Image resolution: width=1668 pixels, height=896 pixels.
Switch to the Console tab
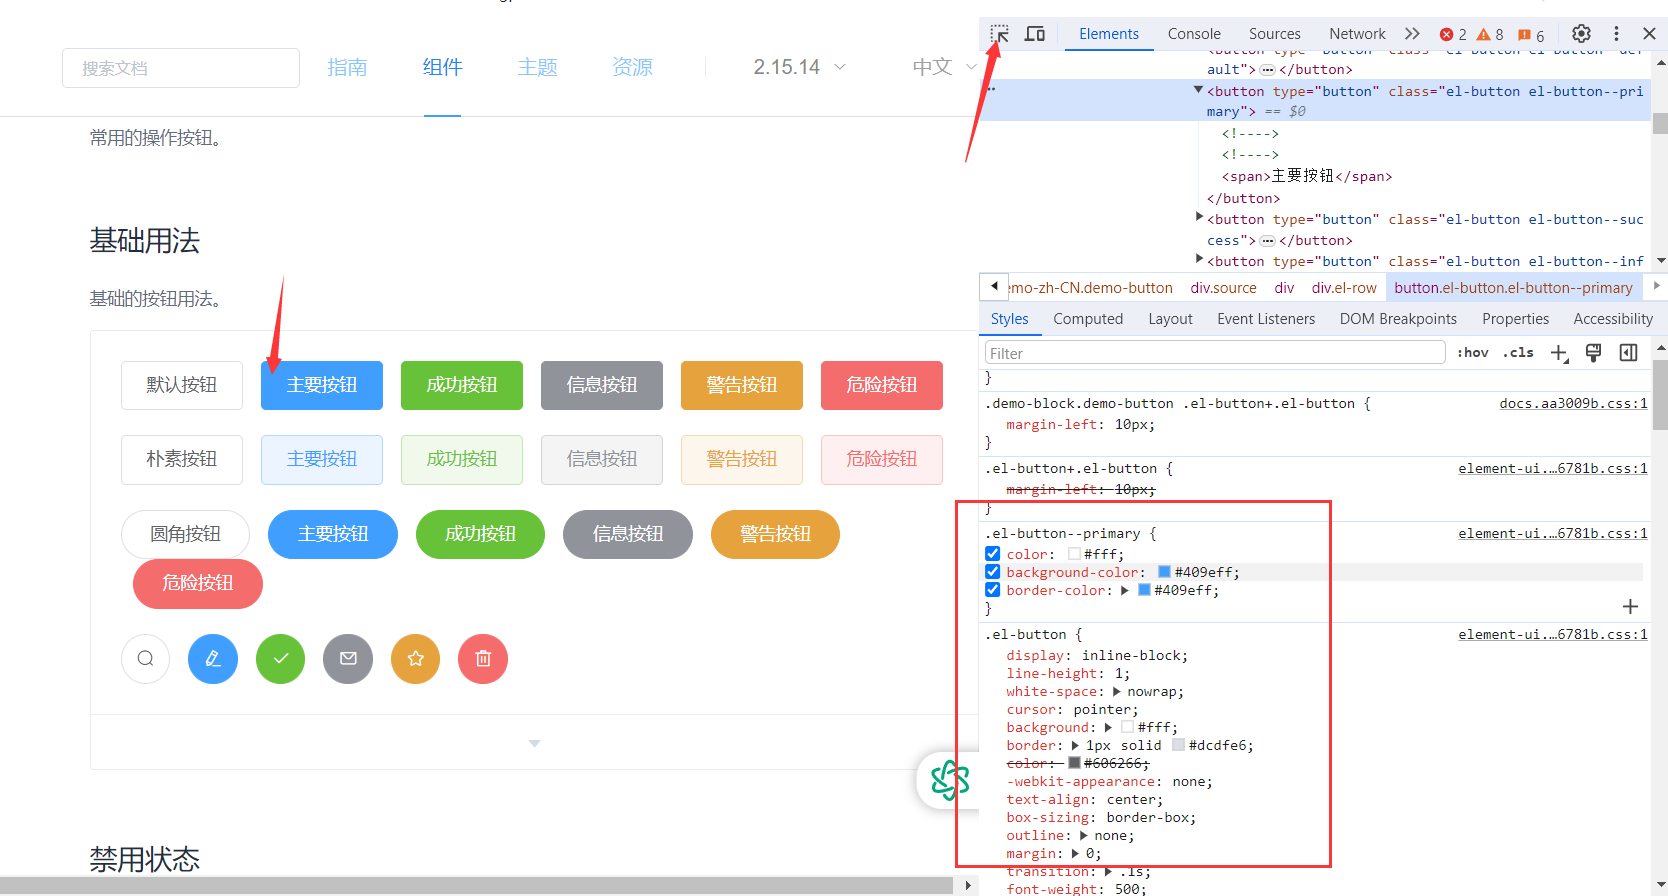(1194, 34)
